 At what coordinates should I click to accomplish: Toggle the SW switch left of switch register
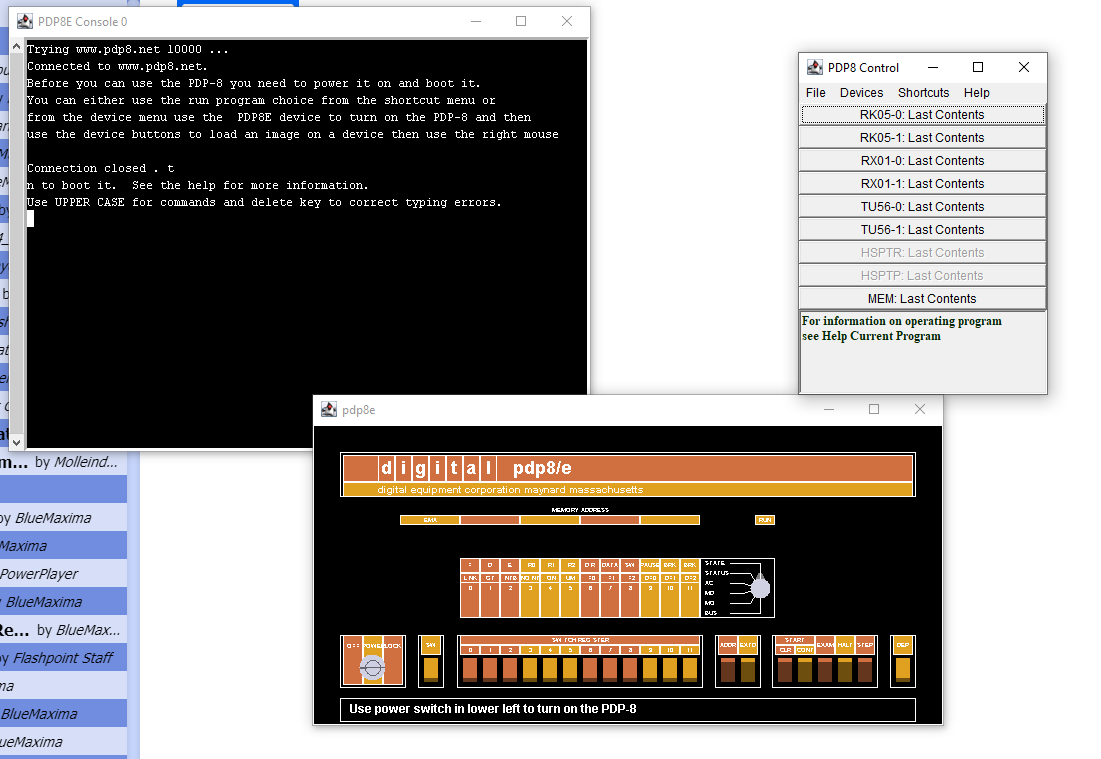click(430, 668)
